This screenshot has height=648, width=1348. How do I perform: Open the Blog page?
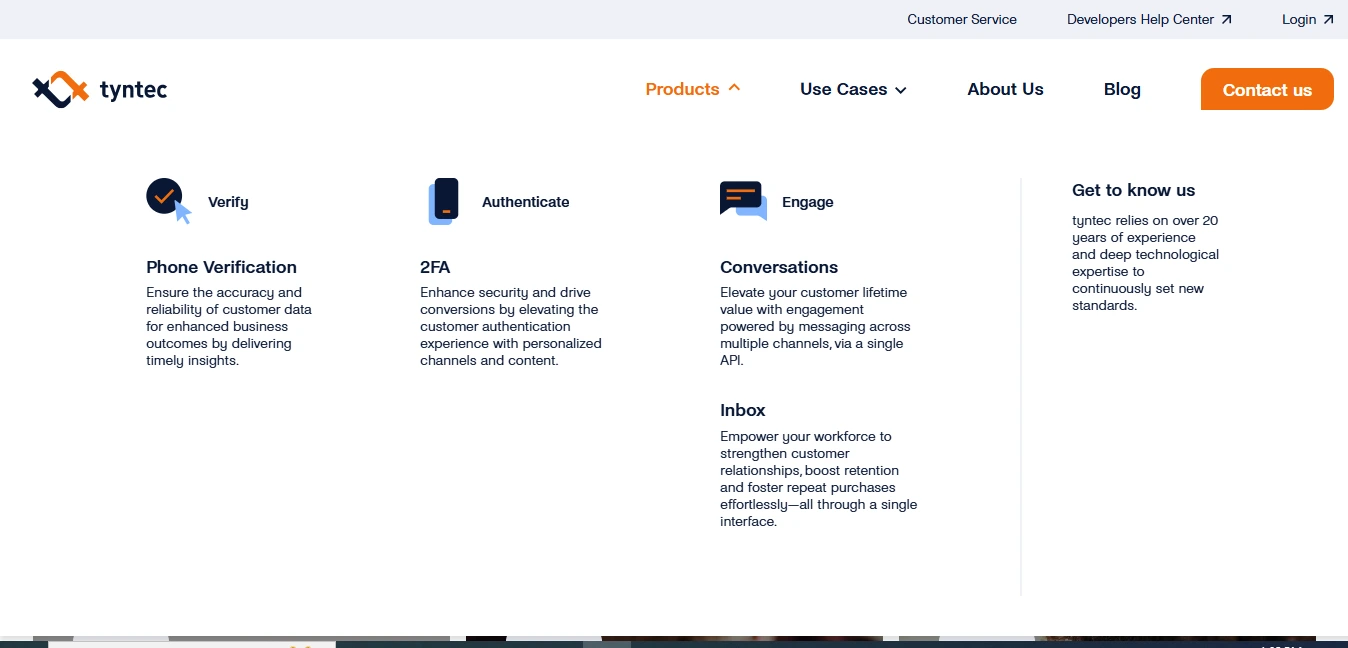point(1122,89)
